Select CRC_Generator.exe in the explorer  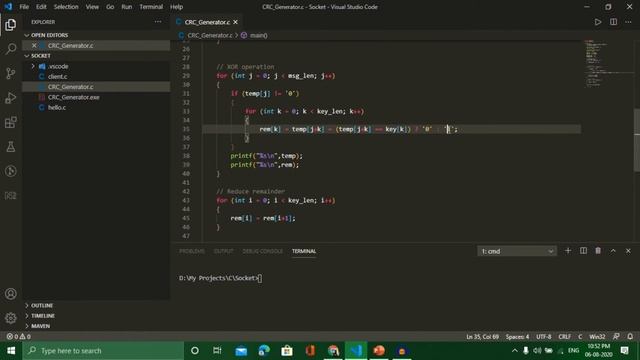(x=96, y=97)
